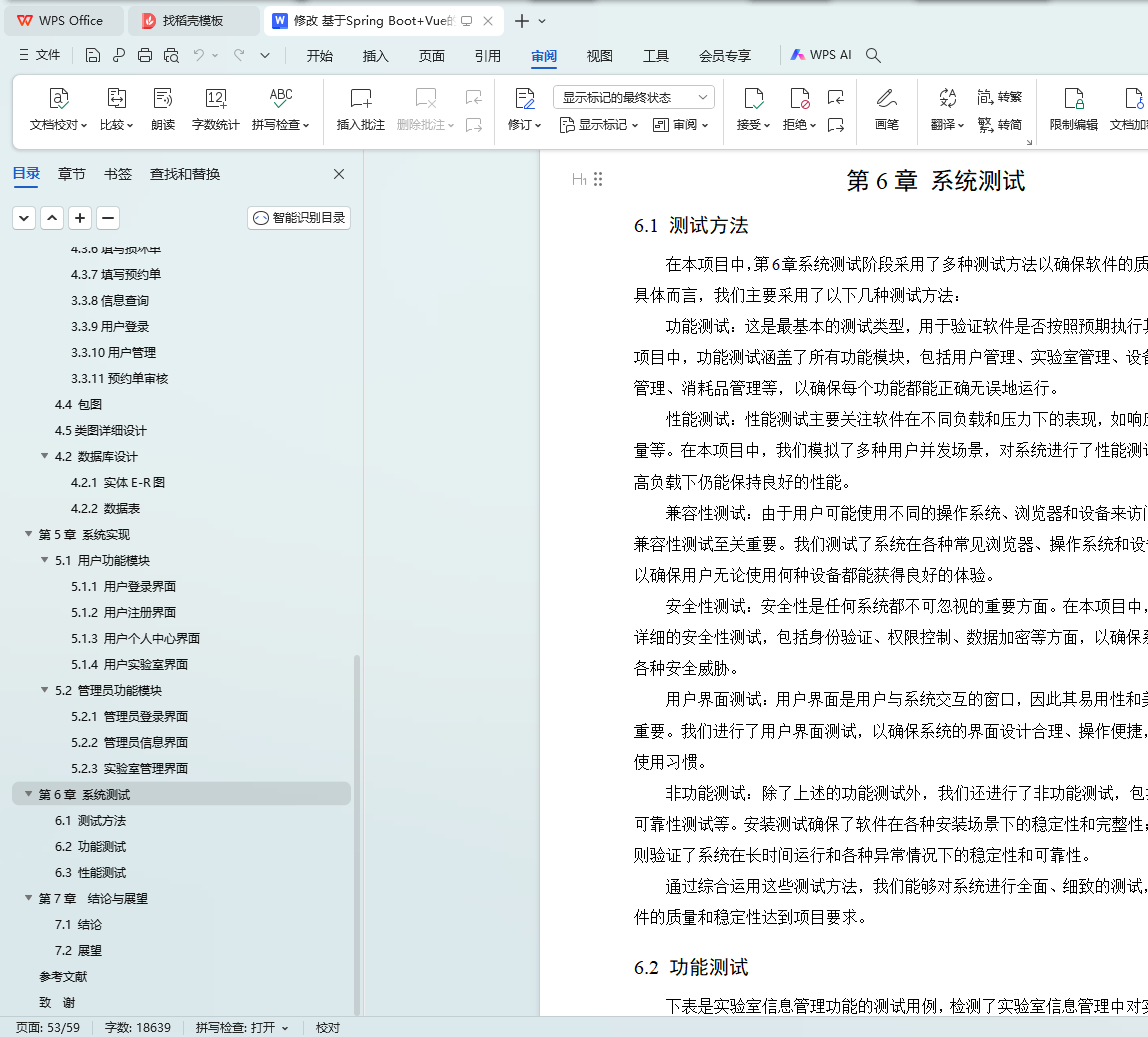Jump to 5.1.3 用户个人中心界面 heading
The width and height of the screenshot is (1148, 1037).
tap(135, 639)
